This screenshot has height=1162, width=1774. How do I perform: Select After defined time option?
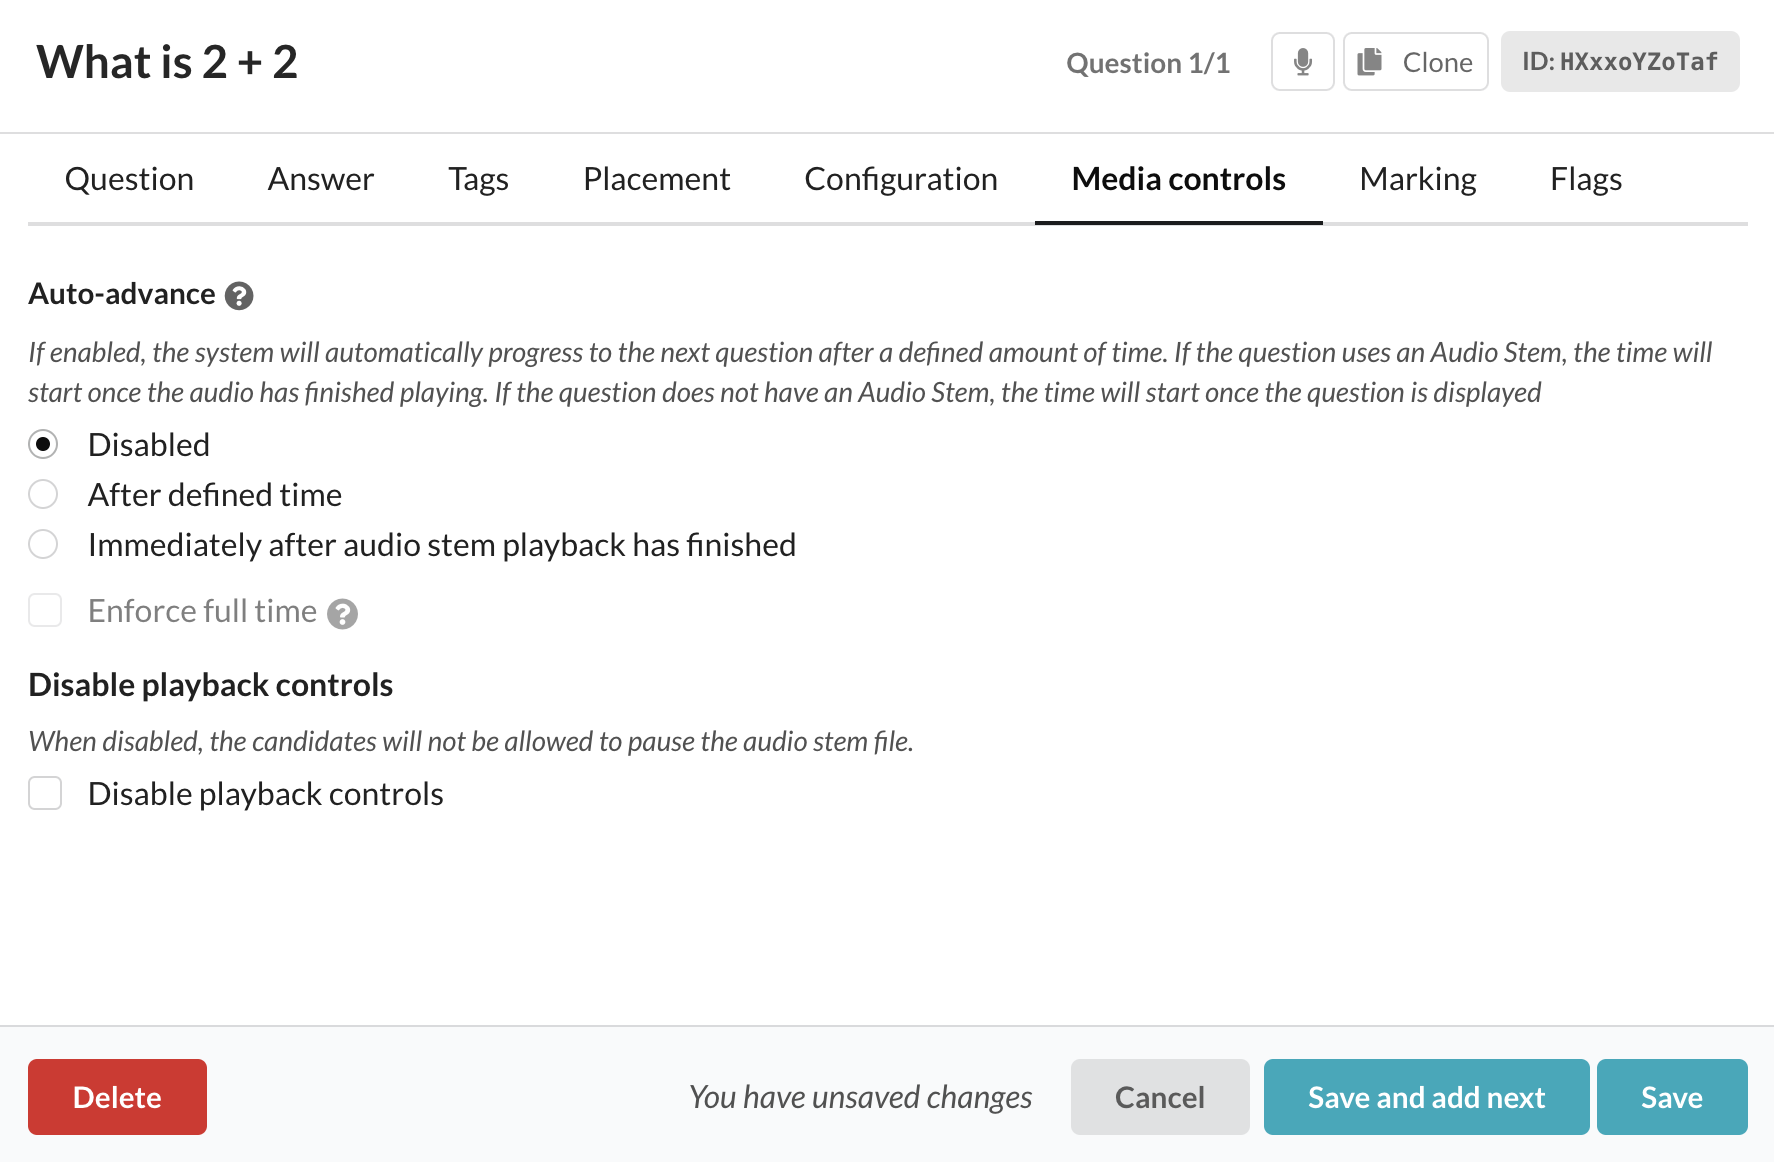(43, 494)
